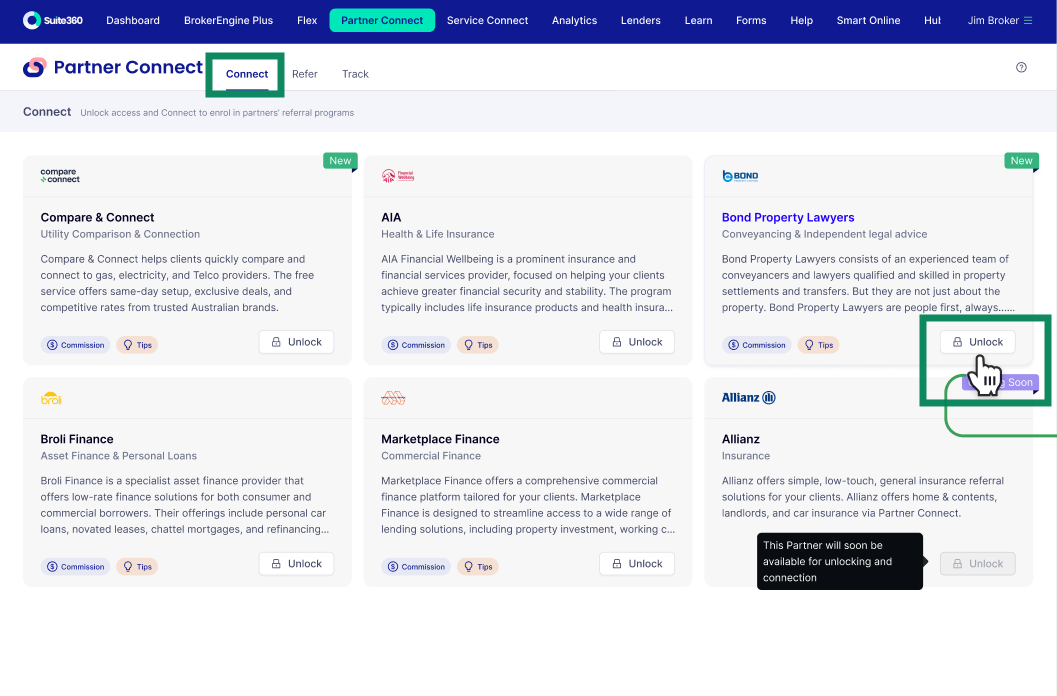The width and height of the screenshot is (1057, 696).
Task: Click 'Utility Comparison & Connection' subtitle
Action: [x=120, y=234]
